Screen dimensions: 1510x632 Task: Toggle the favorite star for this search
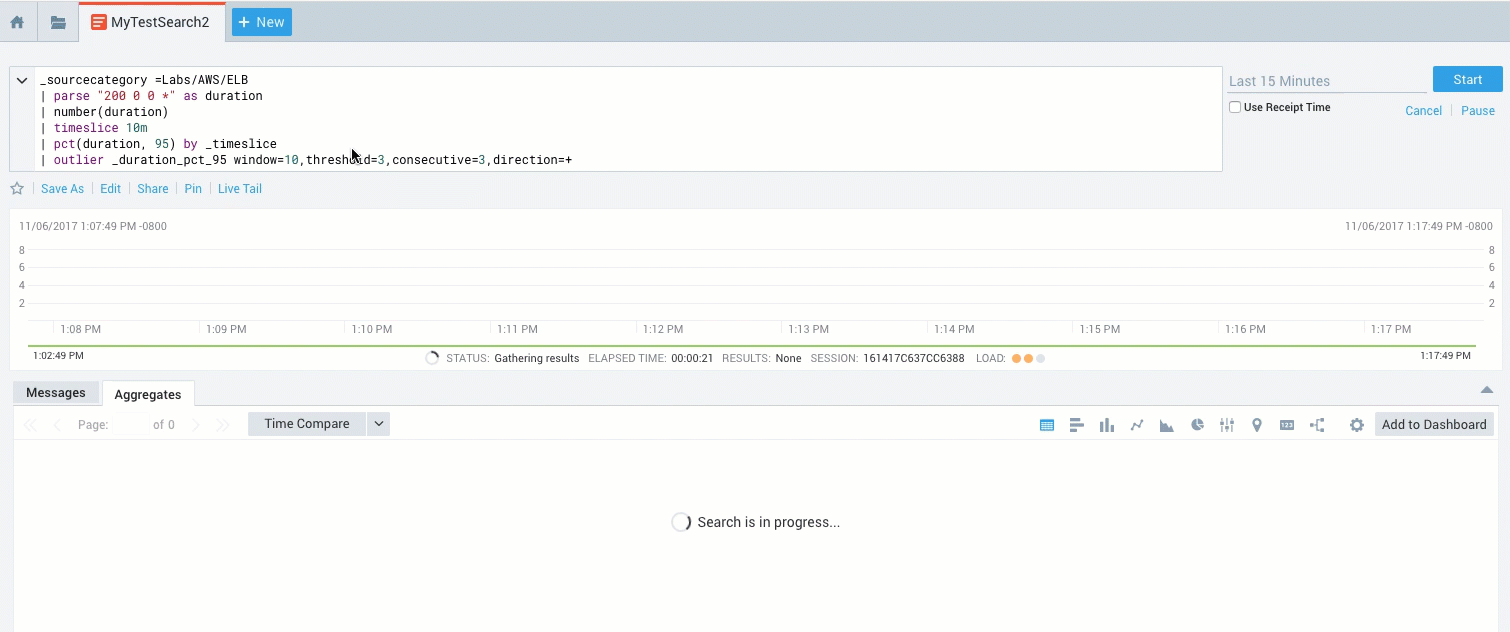[x=16, y=188]
